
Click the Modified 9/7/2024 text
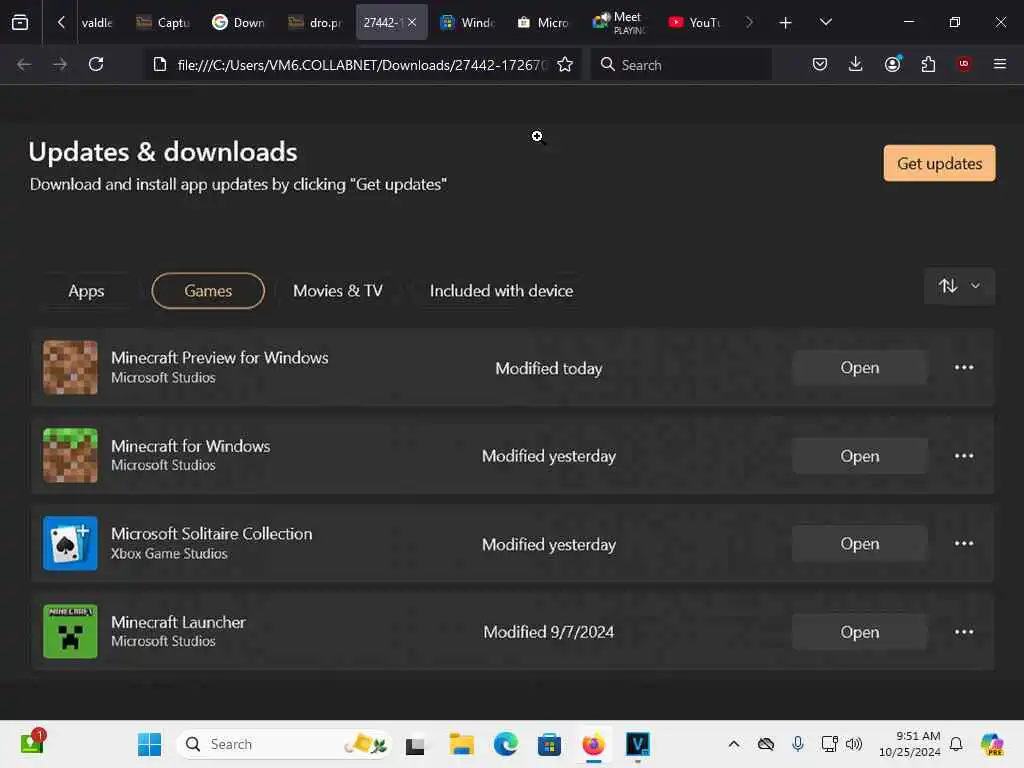pos(549,632)
